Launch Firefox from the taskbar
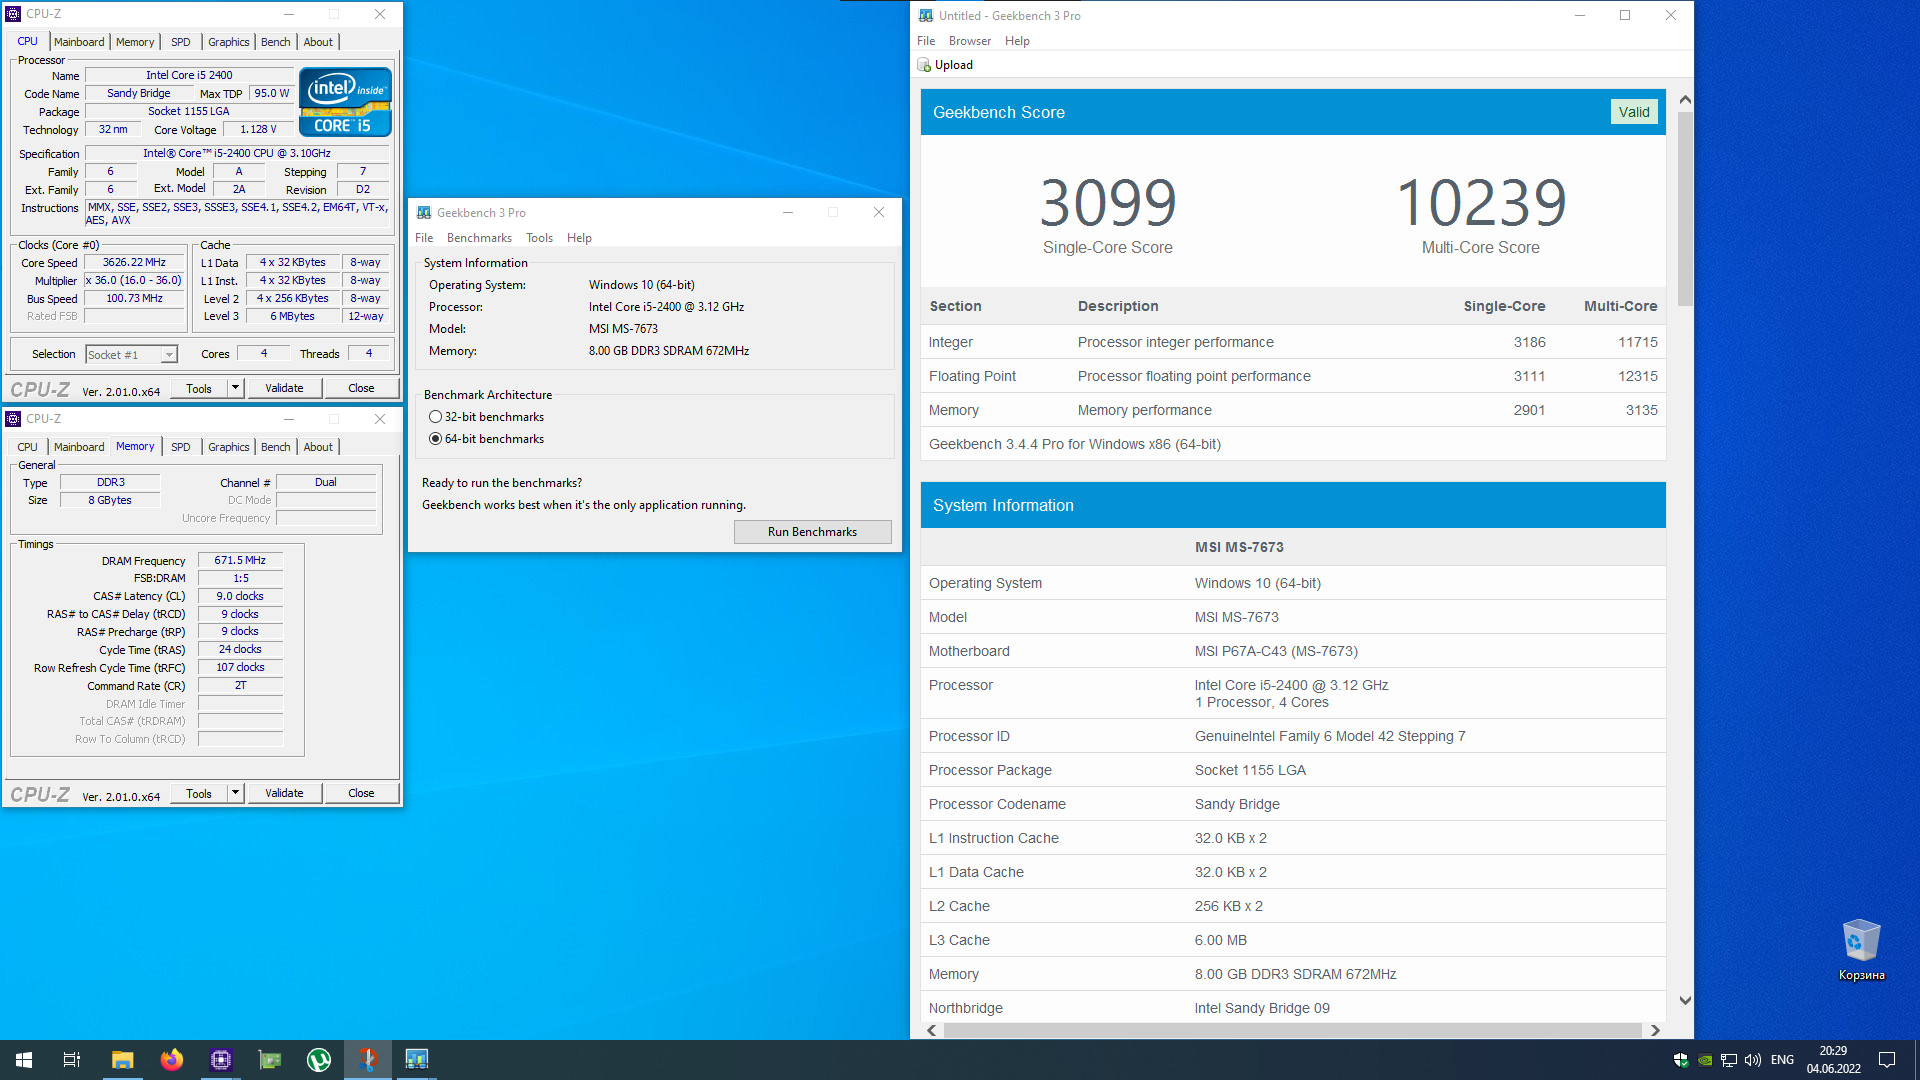The height and width of the screenshot is (1080, 1920). pyautogui.click(x=172, y=1060)
